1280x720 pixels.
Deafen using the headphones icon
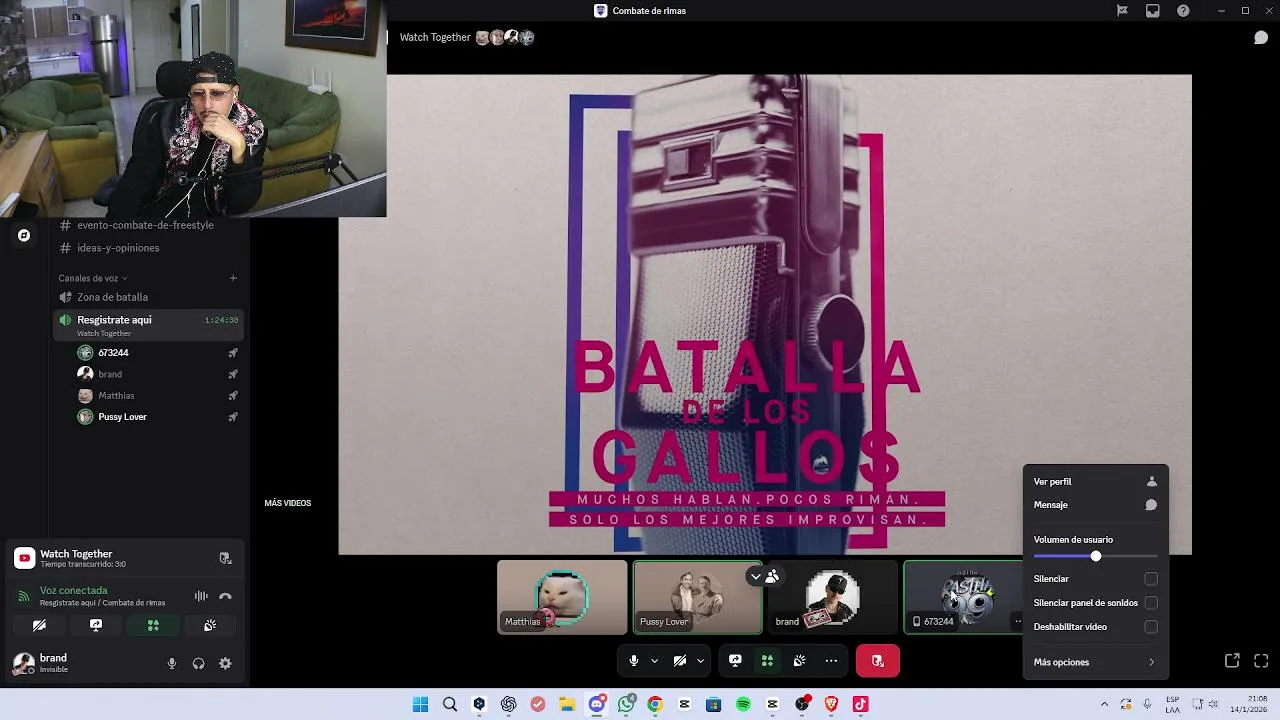tap(198, 663)
